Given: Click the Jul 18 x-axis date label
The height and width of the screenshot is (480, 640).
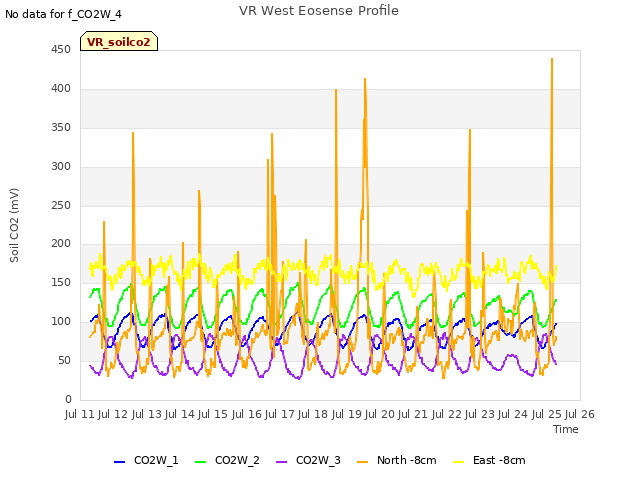Looking at the screenshot, I should coord(313,414).
